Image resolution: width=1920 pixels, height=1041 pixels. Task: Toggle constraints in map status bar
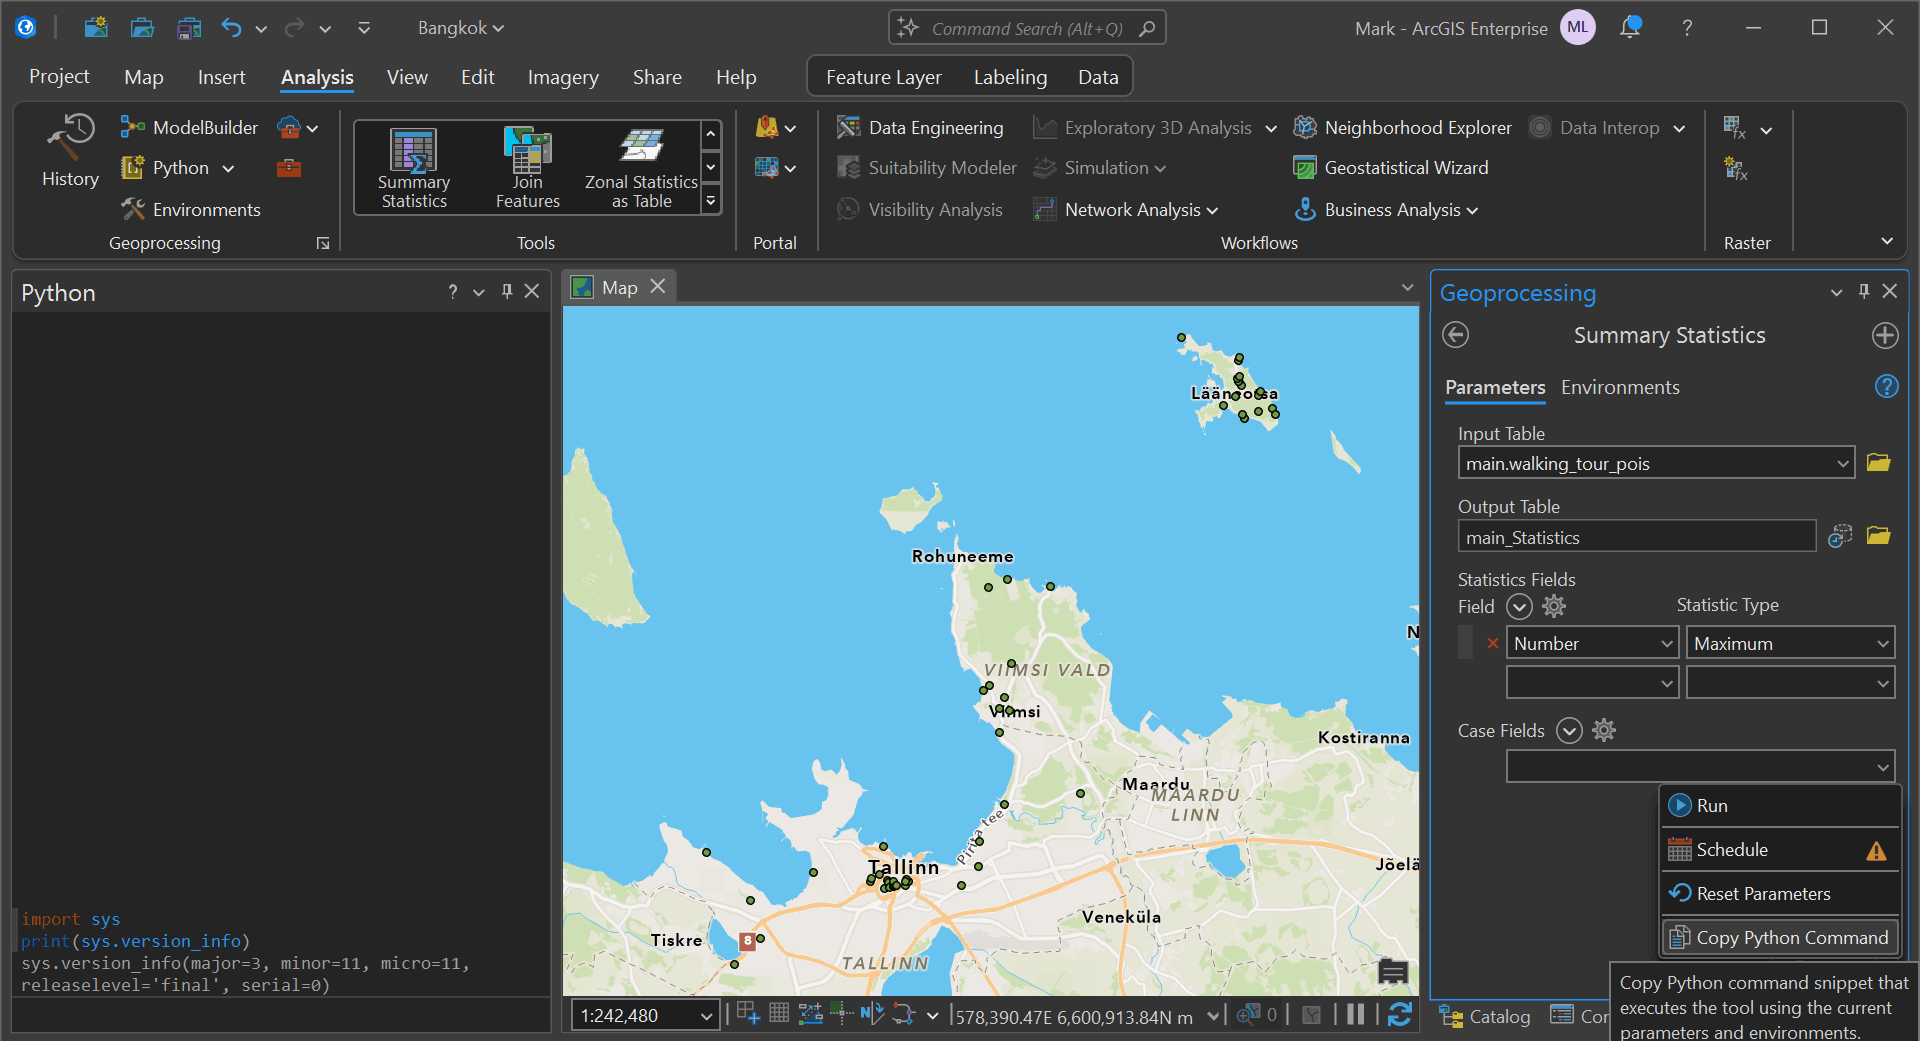pyautogui.click(x=810, y=1014)
